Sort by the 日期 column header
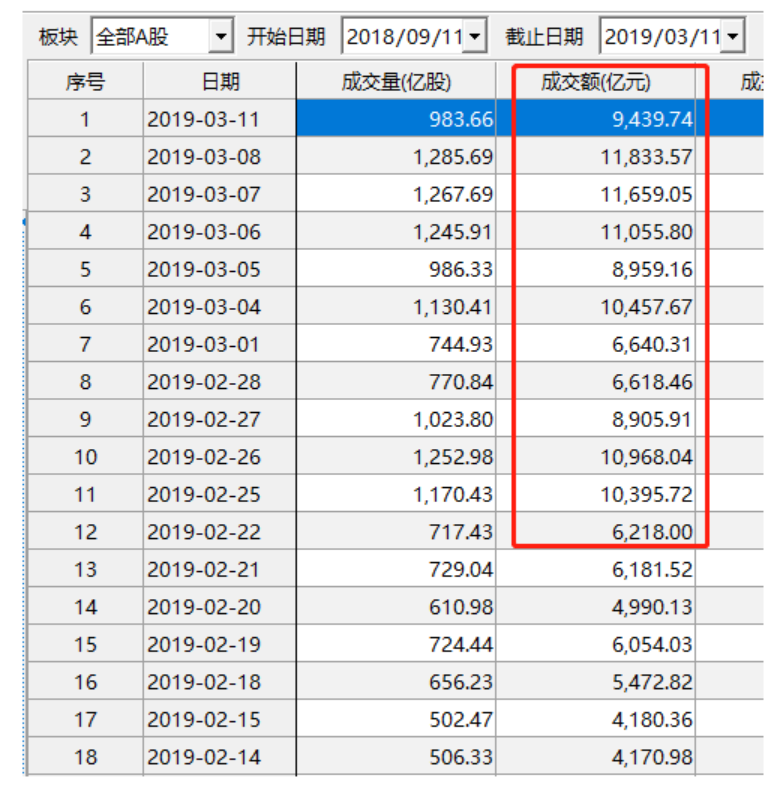 pos(220,82)
